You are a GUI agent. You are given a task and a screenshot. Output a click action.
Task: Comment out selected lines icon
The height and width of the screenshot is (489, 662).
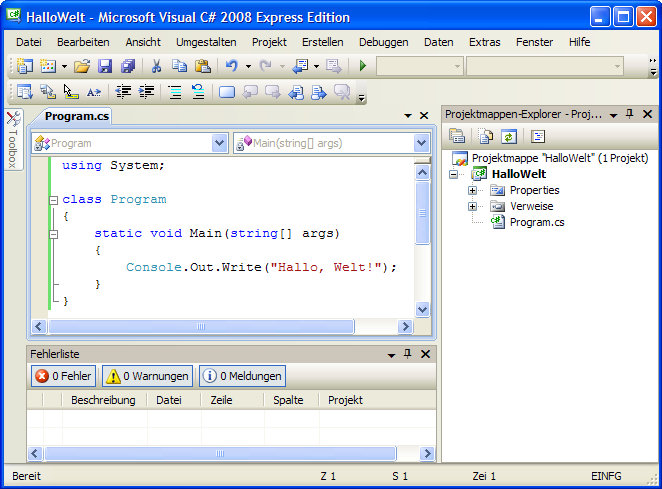point(175,92)
